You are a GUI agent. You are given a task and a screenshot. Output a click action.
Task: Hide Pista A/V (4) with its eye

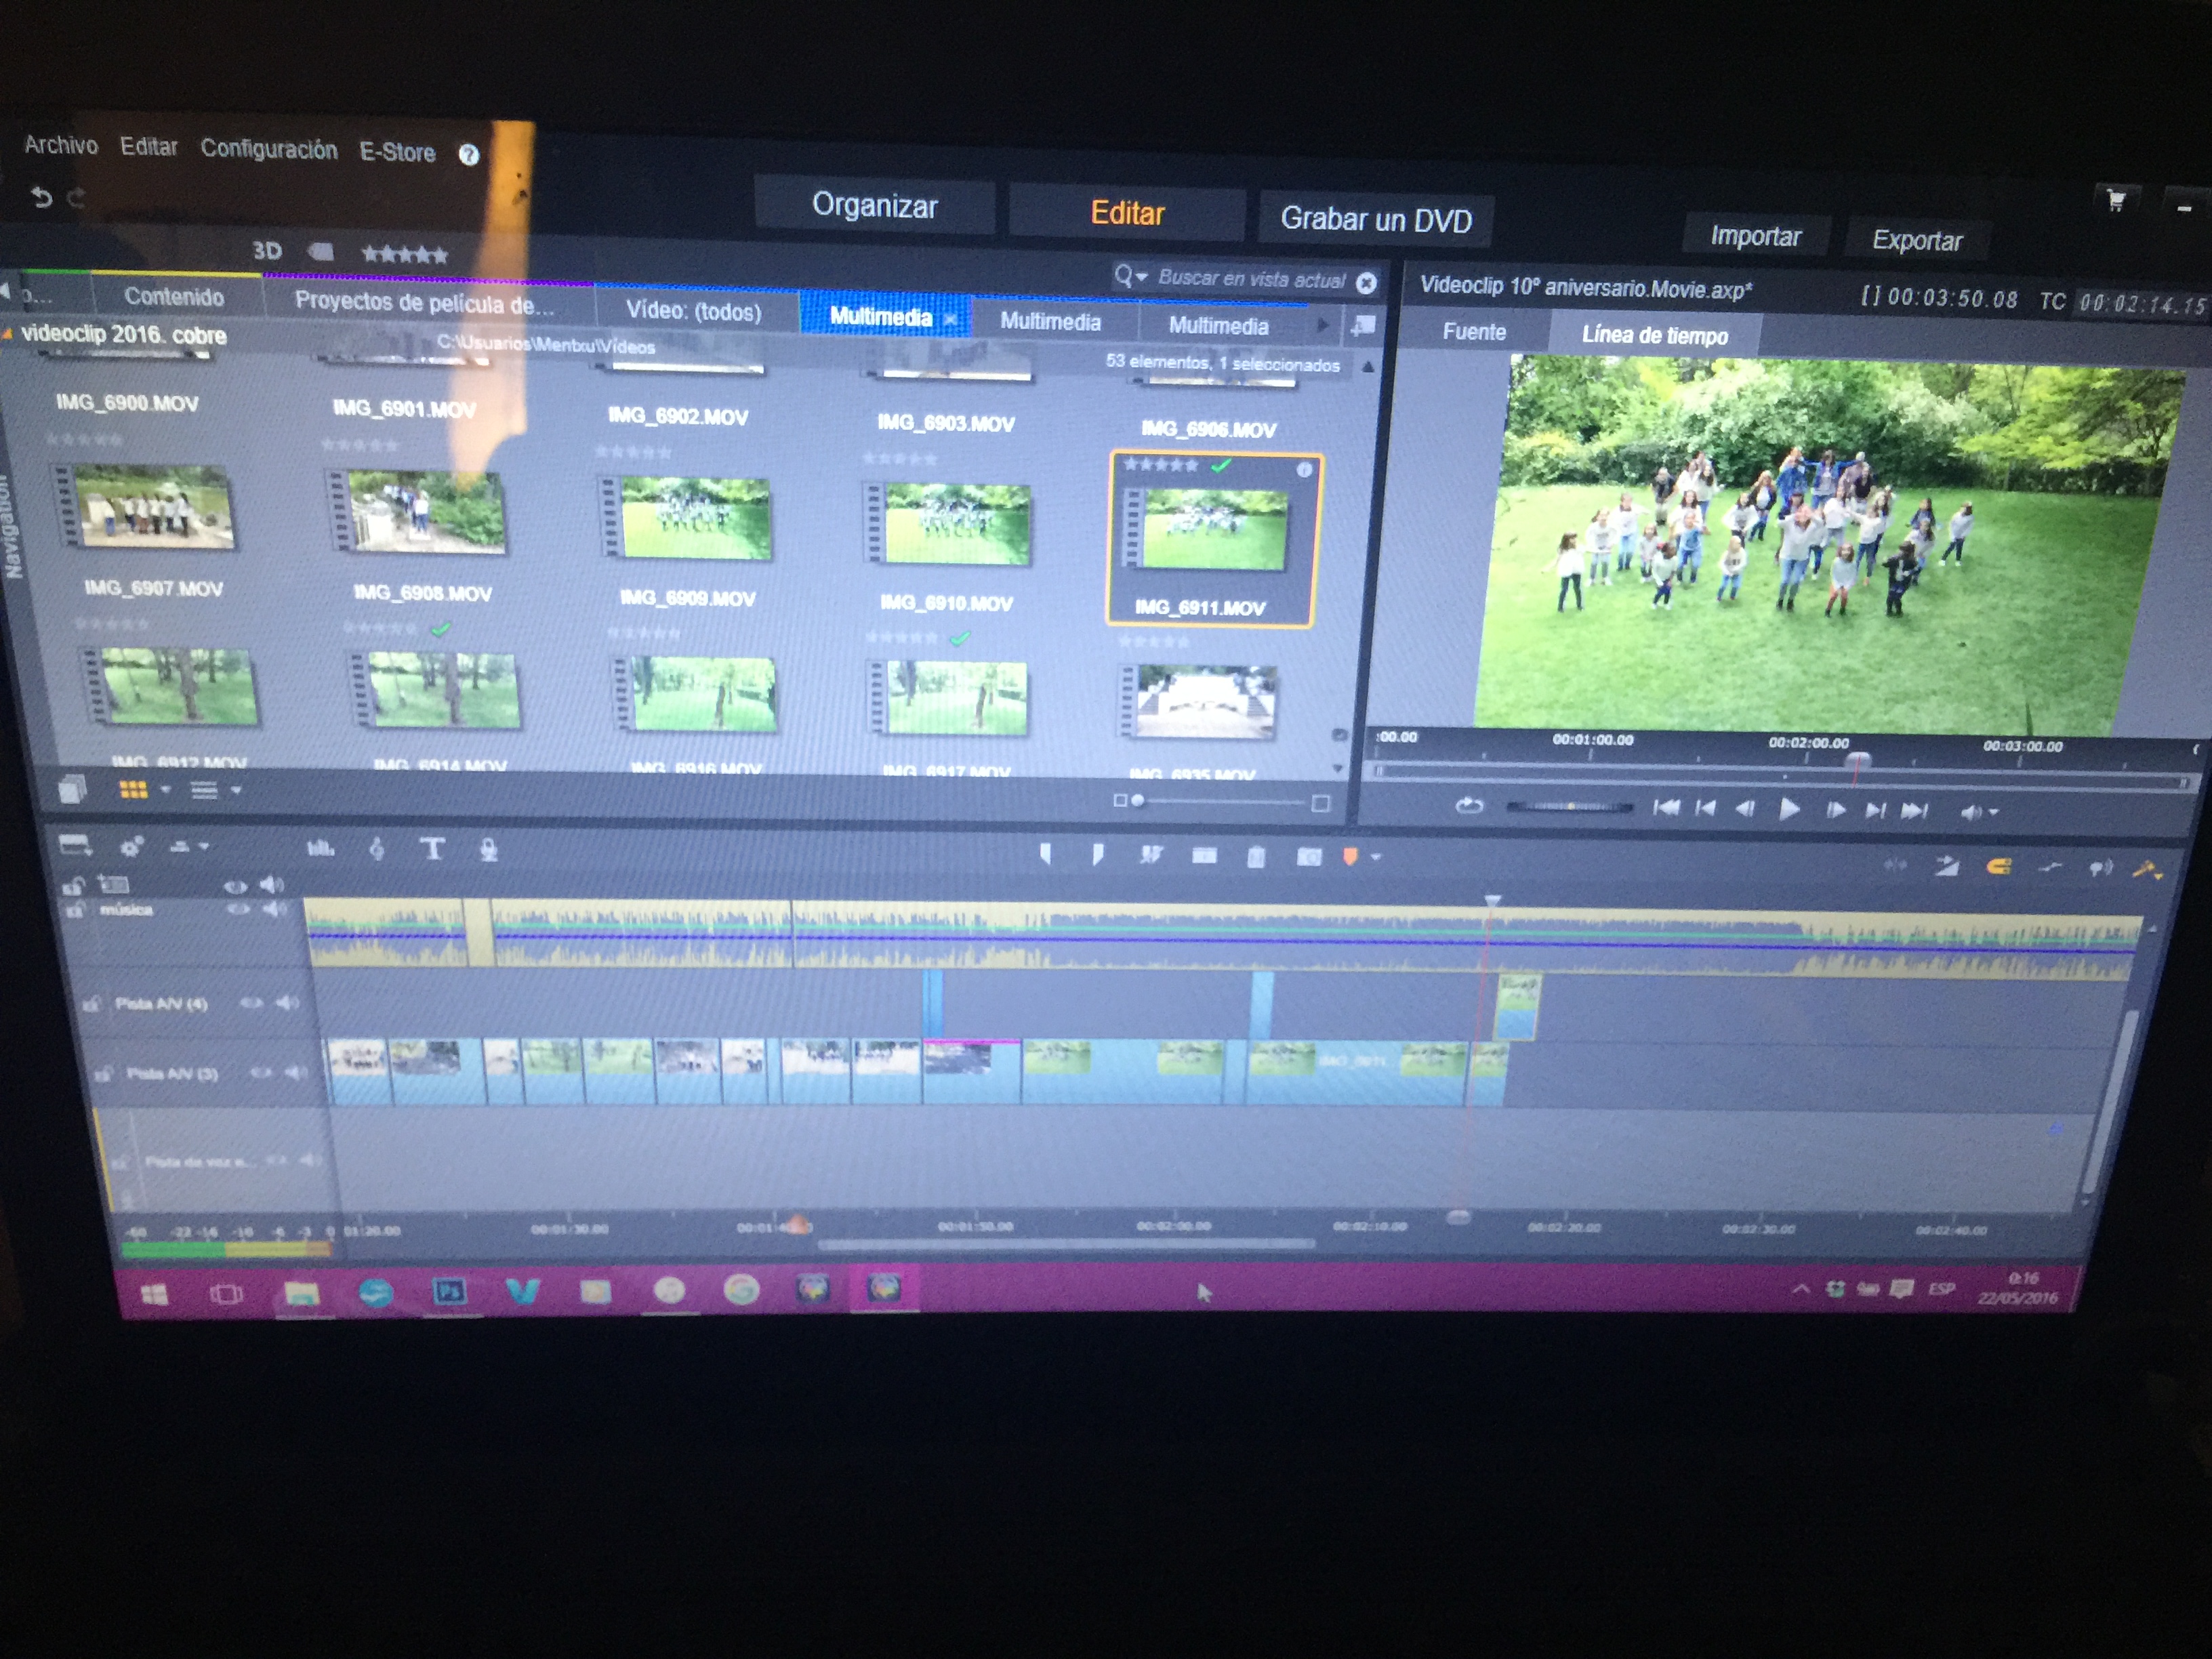(251, 1002)
